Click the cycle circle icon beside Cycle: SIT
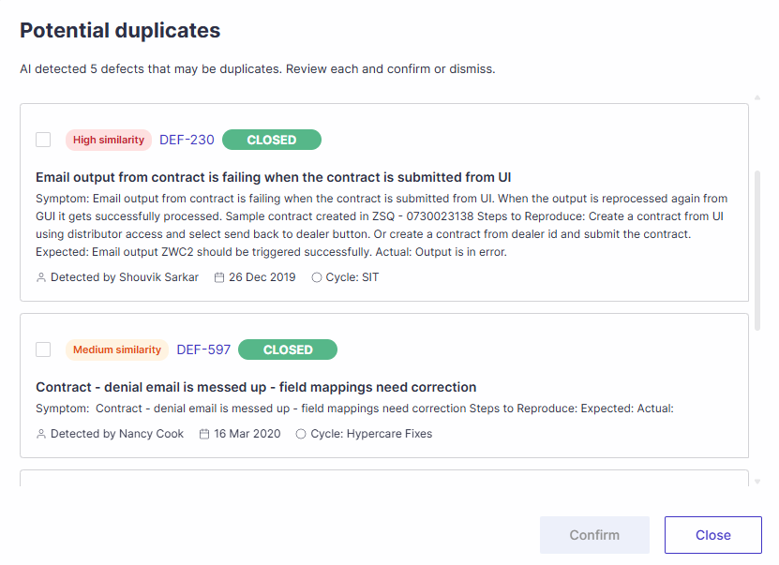The height and width of the screenshot is (565, 779). tap(316, 277)
